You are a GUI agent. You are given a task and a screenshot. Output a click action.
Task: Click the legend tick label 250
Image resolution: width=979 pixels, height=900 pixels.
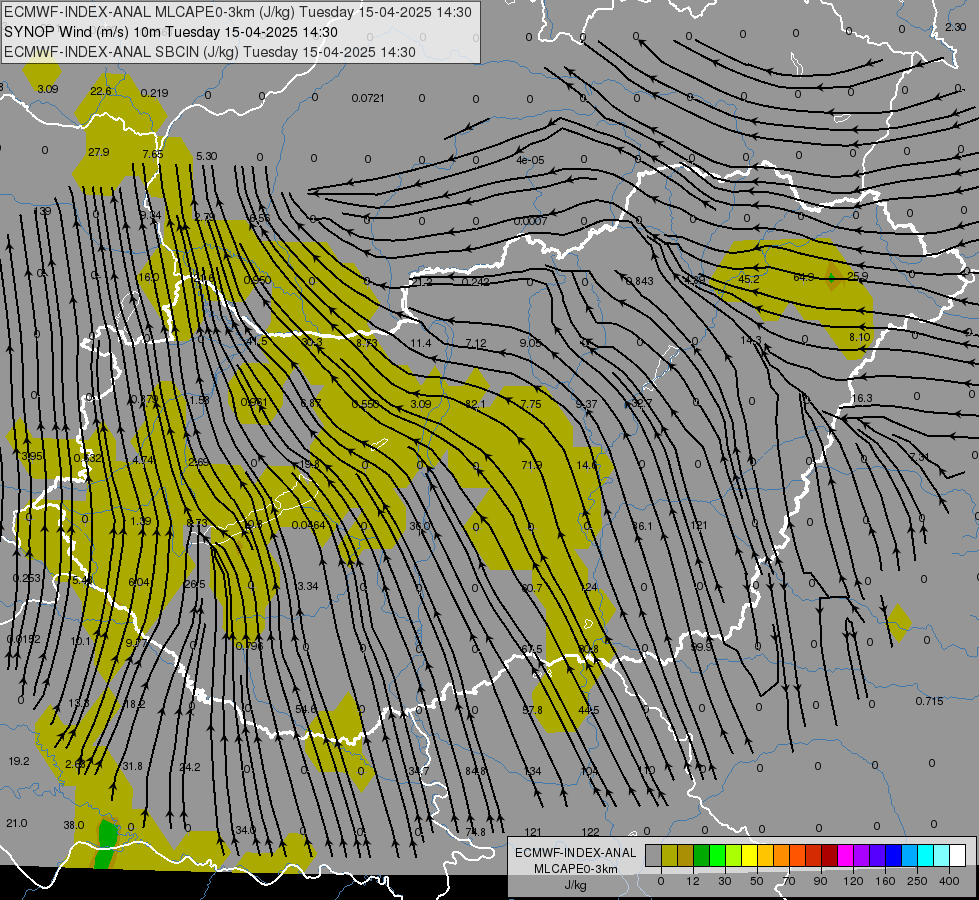(x=917, y=881)
